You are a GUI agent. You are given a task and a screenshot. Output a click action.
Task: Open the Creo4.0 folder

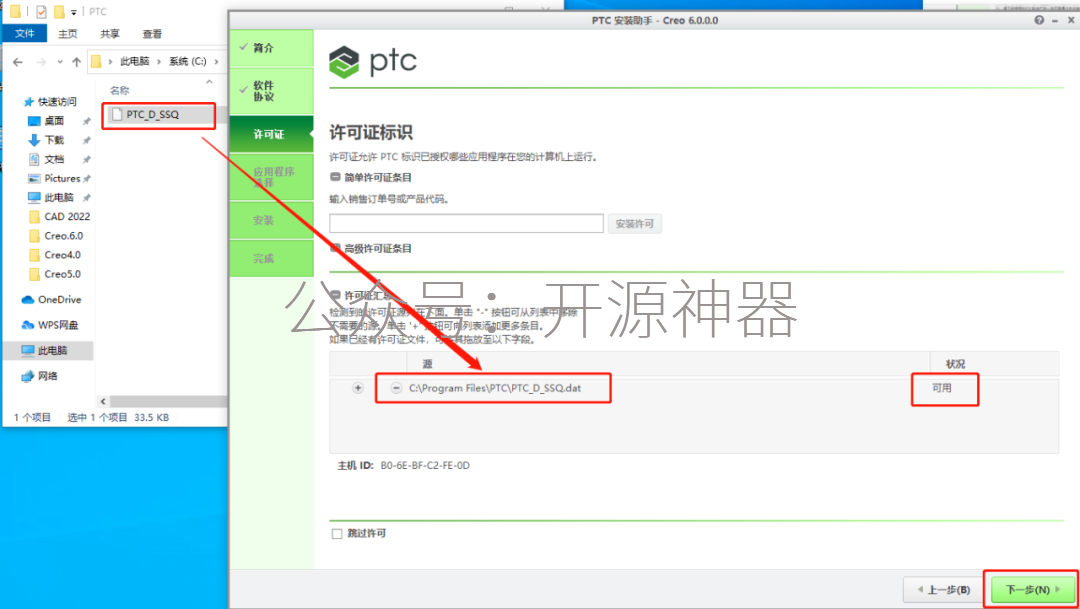pyautogui.click(x=62, y=255)
